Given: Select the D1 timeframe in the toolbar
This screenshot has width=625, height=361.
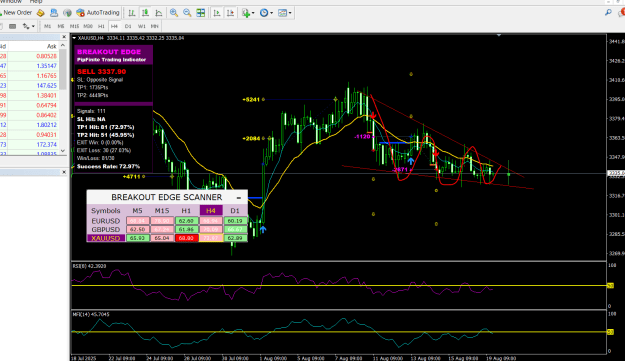Looking at the screenshot, I should tap(128, 26).
